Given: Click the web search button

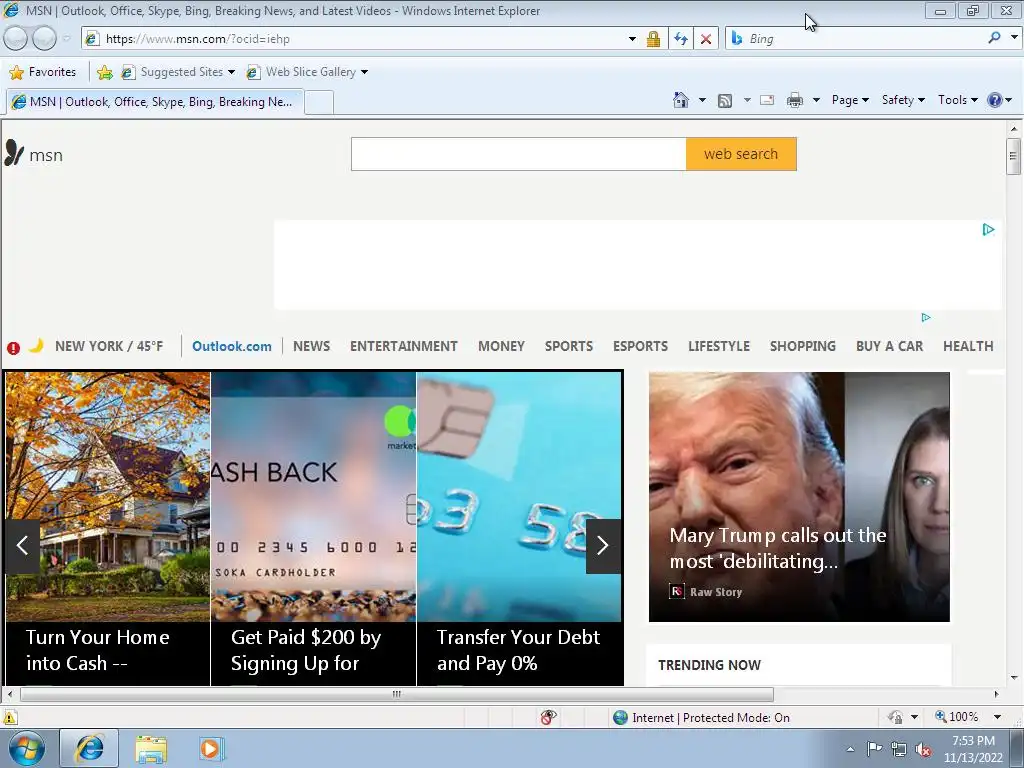Looking at the screenshot, I should tap(741, 154).
